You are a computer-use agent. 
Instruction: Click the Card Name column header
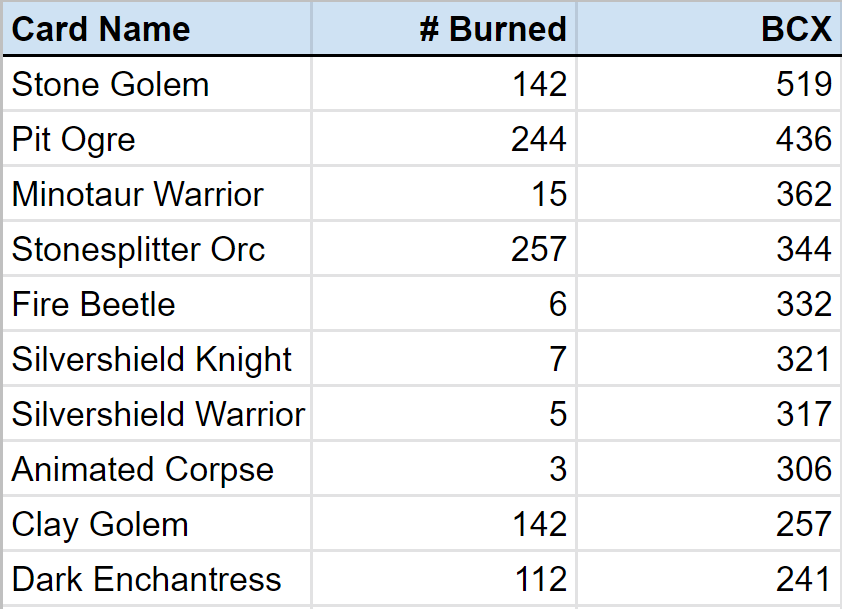(x=100, y=29)
